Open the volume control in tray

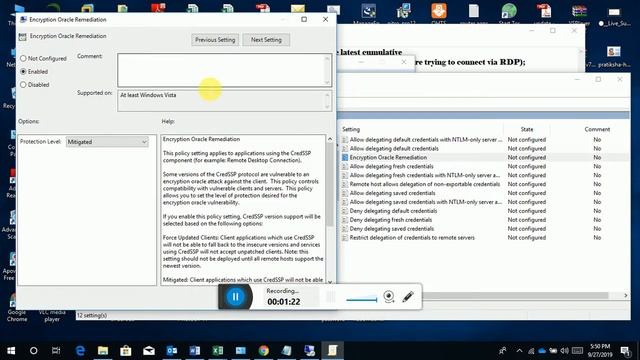tap(565, 351)
